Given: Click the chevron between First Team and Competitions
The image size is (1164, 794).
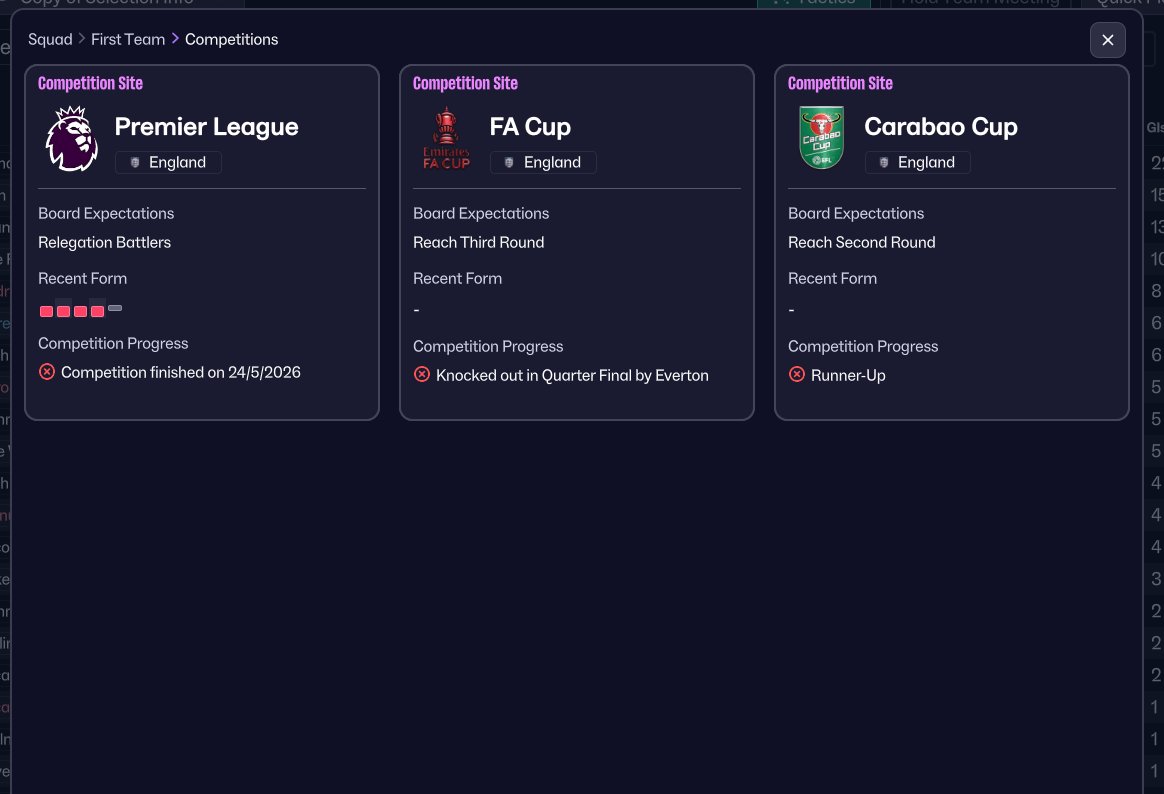Looking at the screenshot, I should [175, 39].
